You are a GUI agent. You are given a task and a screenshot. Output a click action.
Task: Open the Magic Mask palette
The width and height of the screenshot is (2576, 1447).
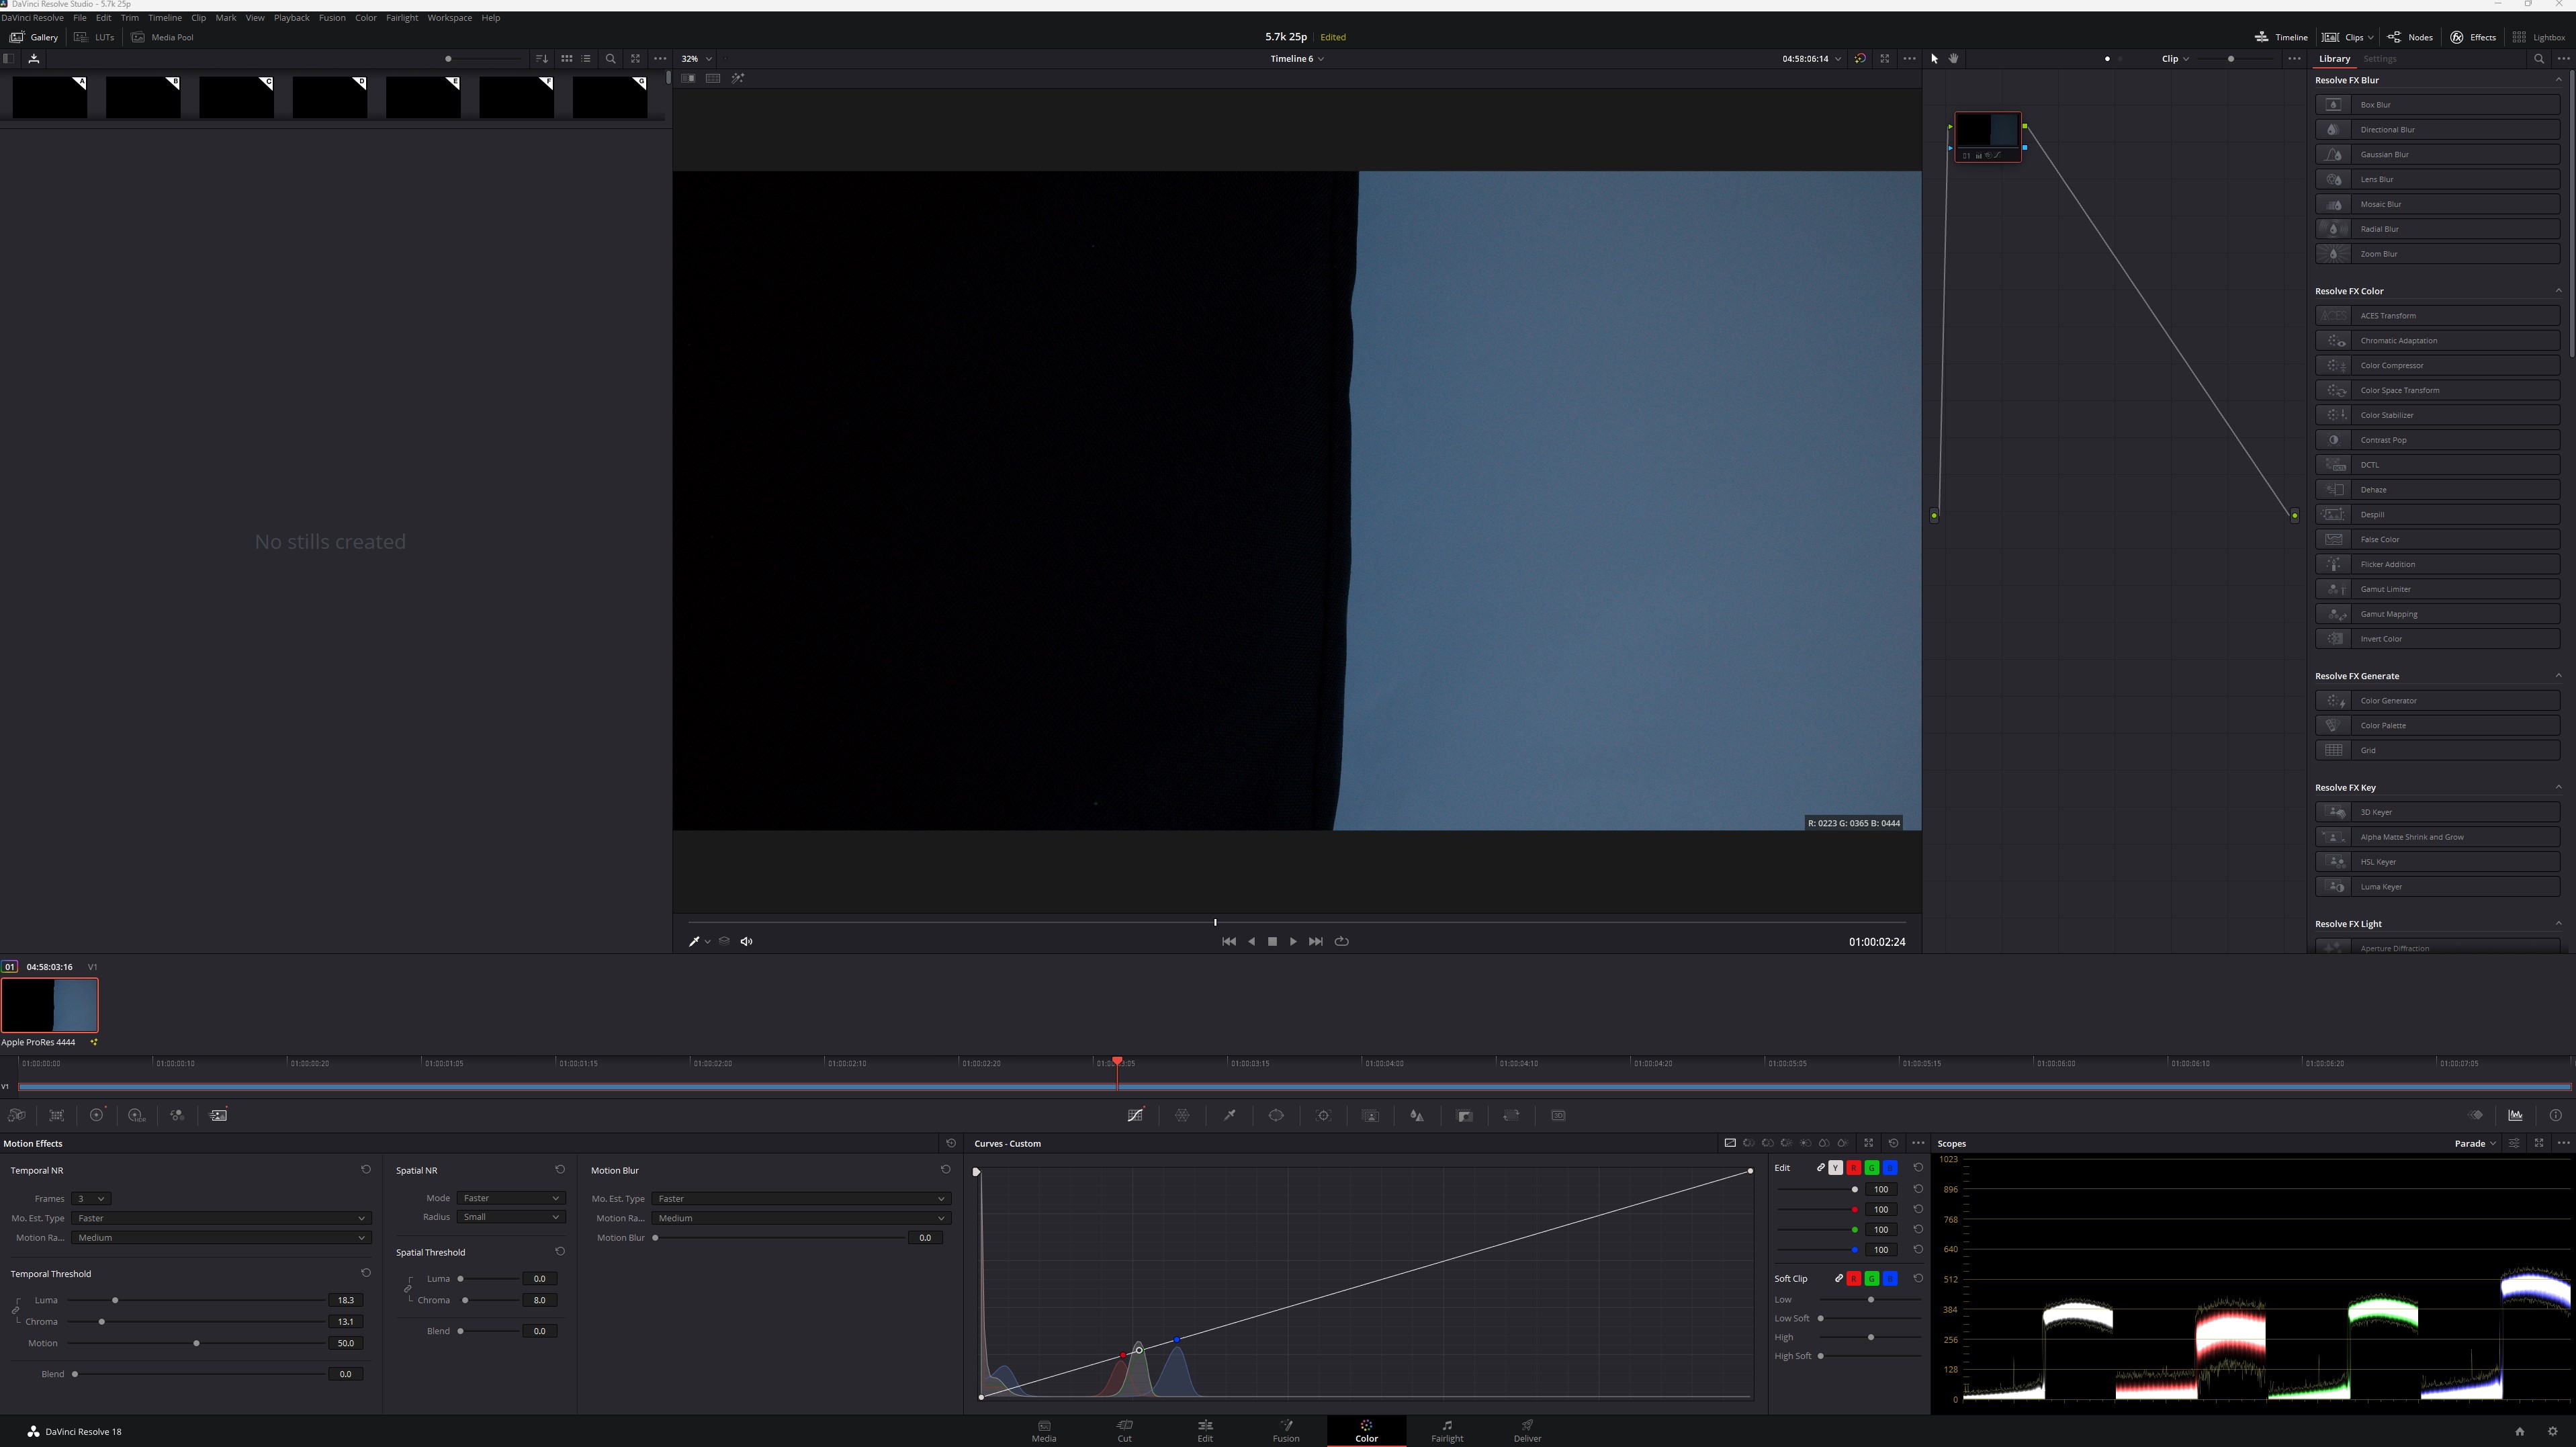click(1371, 1115)
